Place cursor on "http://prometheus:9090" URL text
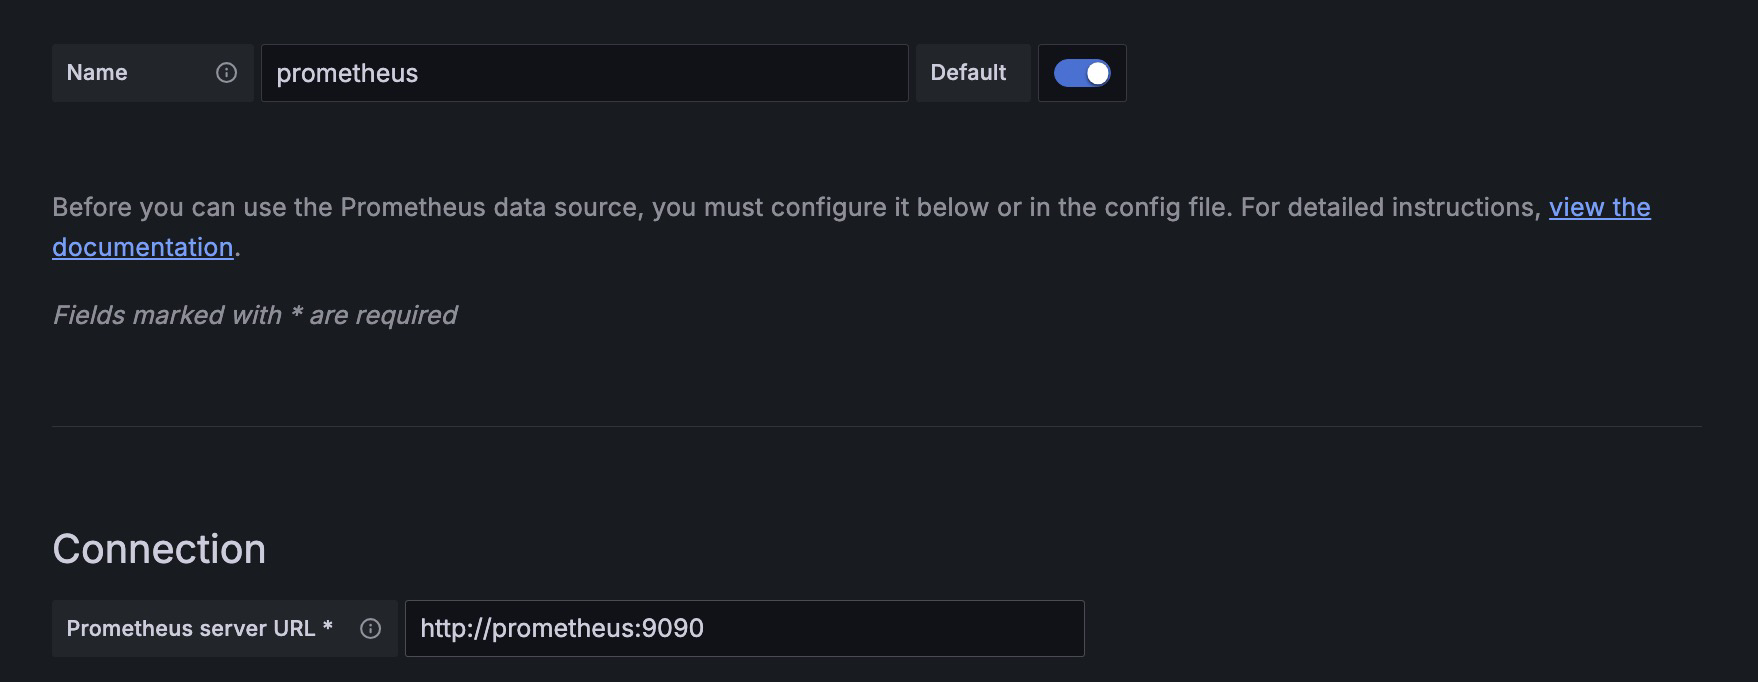The width and height of the screenshot is (1758, 682). pyautogui.click(x=562, y=629)
